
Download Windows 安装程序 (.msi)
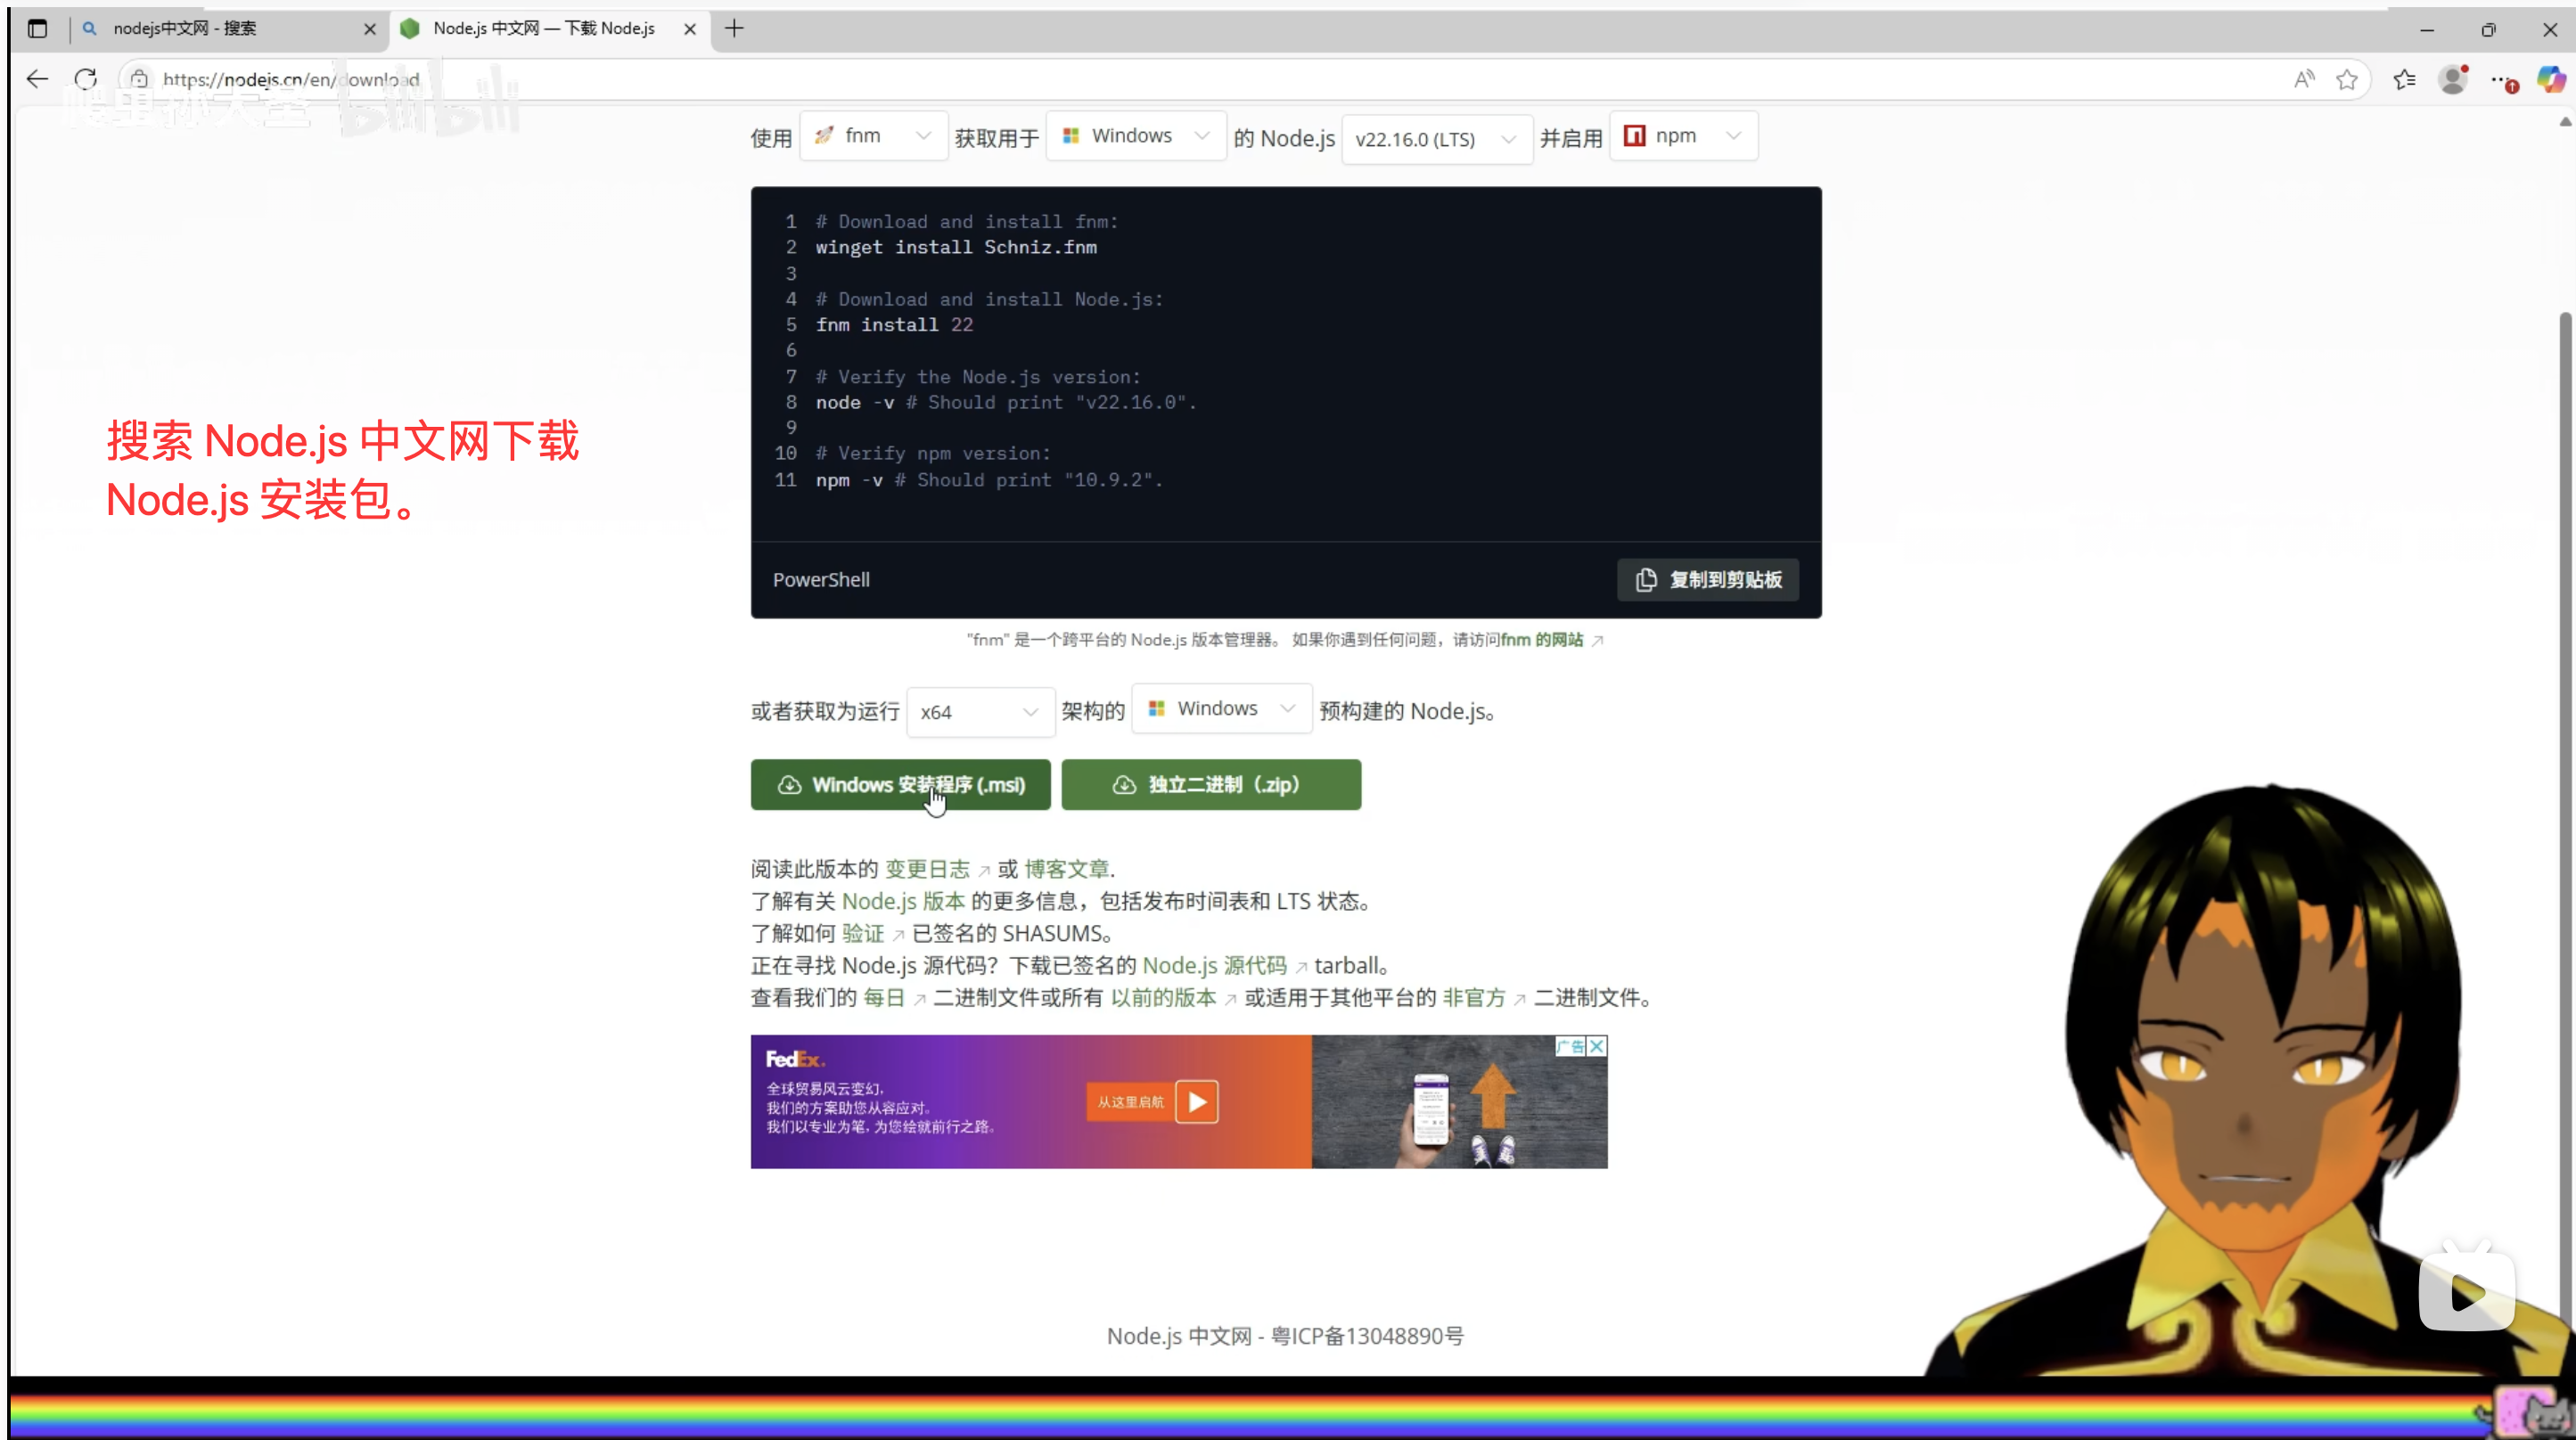tap(901, 785)
